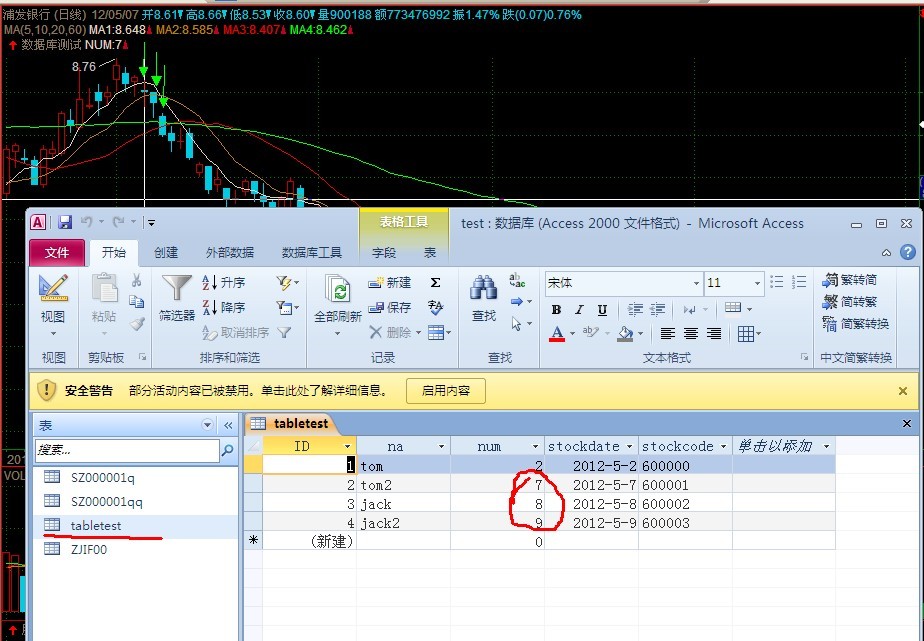The height and width of the screenshot is (641, 924).
Task: Click the Σ totals icon
Action: coord(435,283)
